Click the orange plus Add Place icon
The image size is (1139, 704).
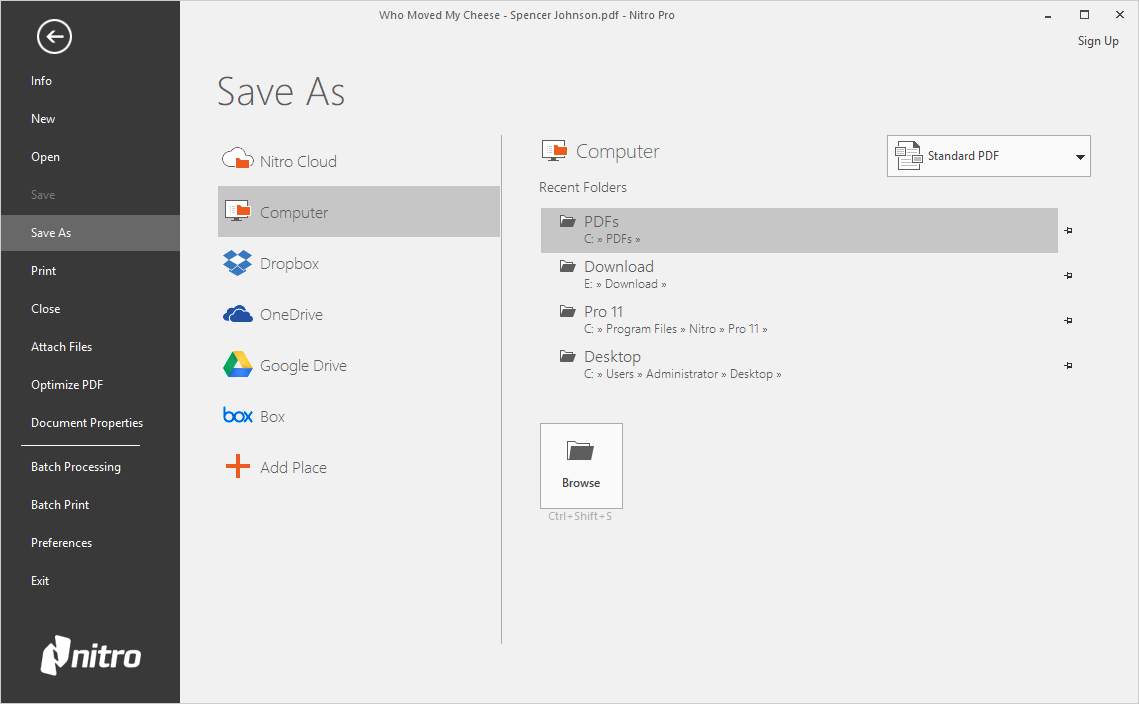[238, 466]
